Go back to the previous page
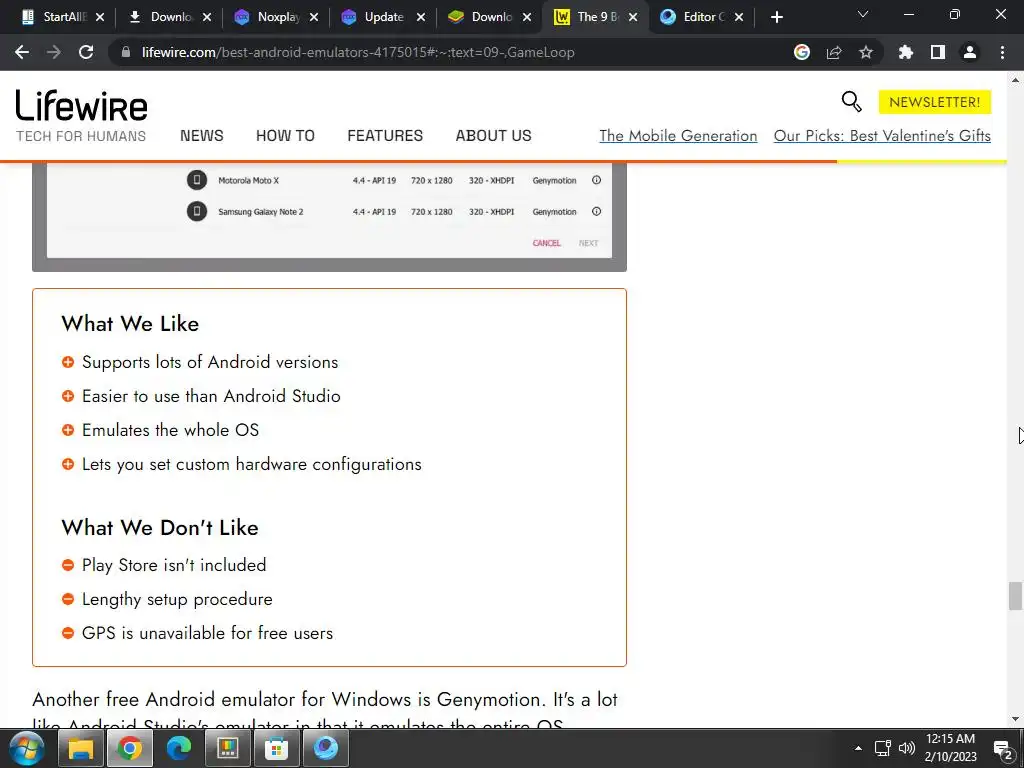1024x768 pixels. 22,52
